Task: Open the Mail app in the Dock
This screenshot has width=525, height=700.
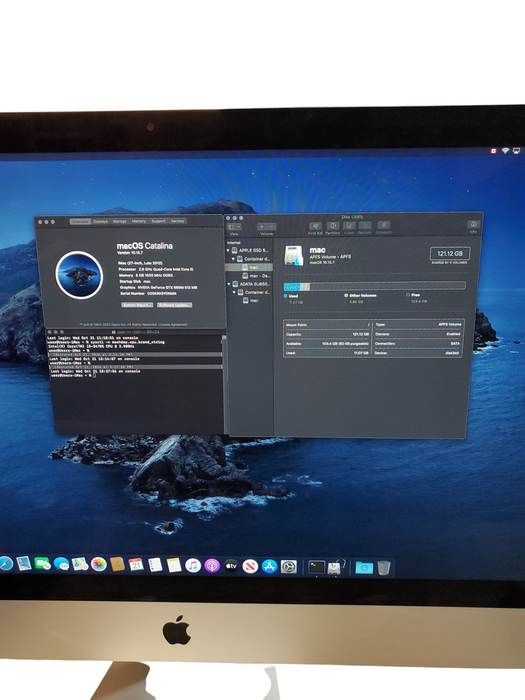Action: (x=24, y=563)
